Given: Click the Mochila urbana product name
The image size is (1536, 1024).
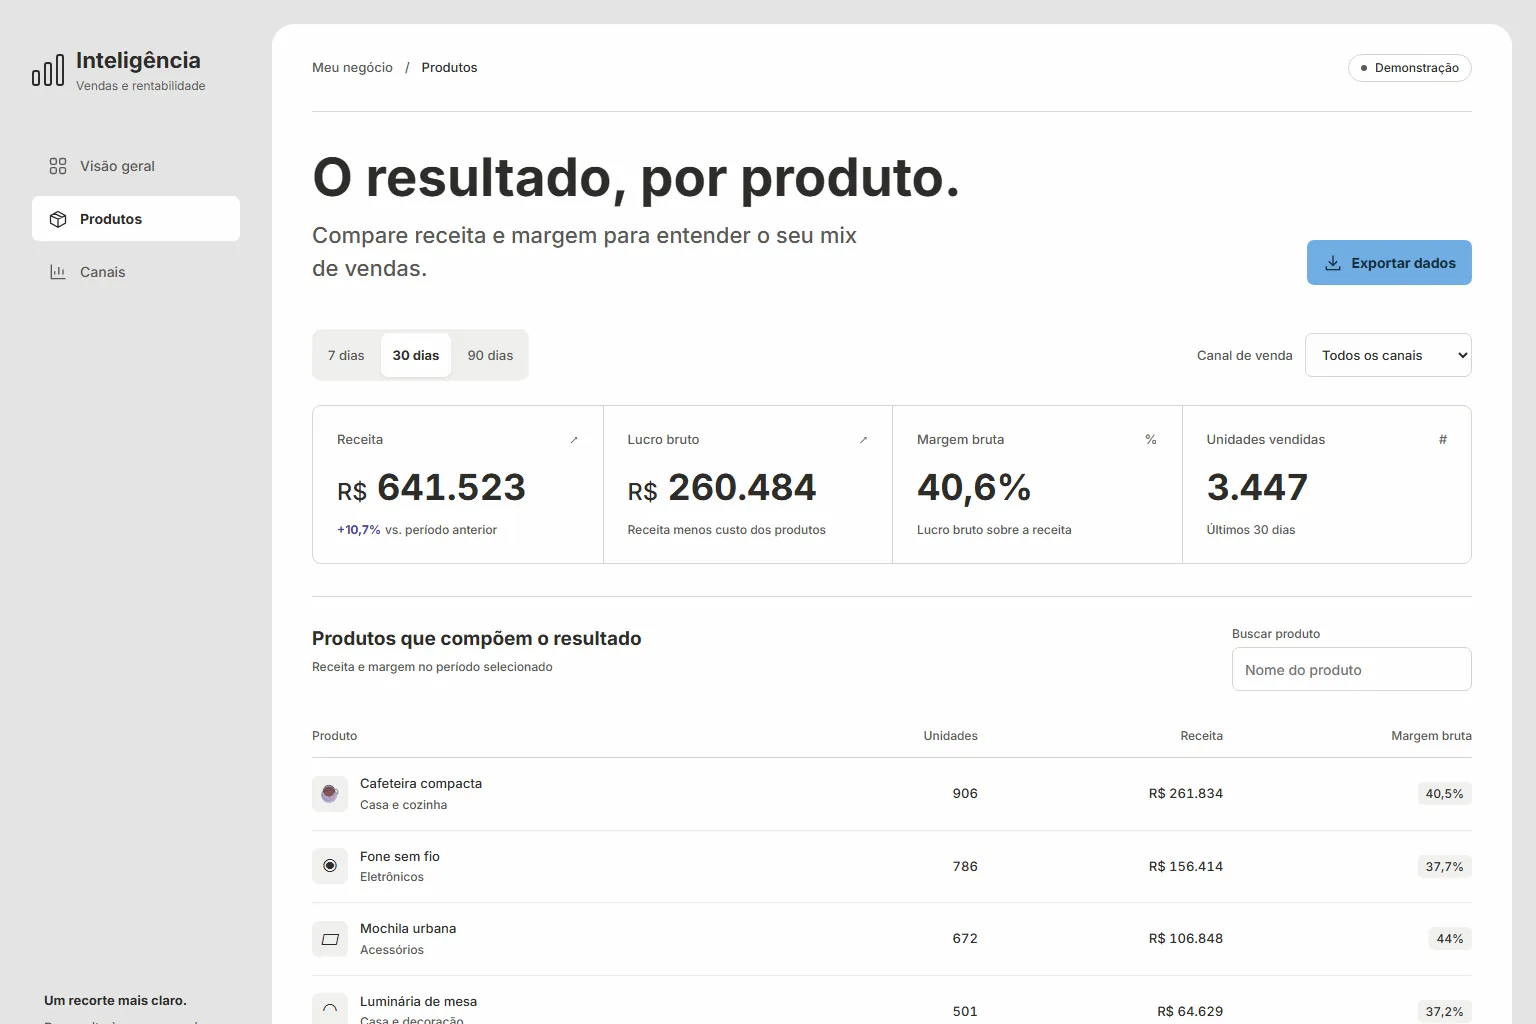Looking at the screenshot, I should pos(408,929).
